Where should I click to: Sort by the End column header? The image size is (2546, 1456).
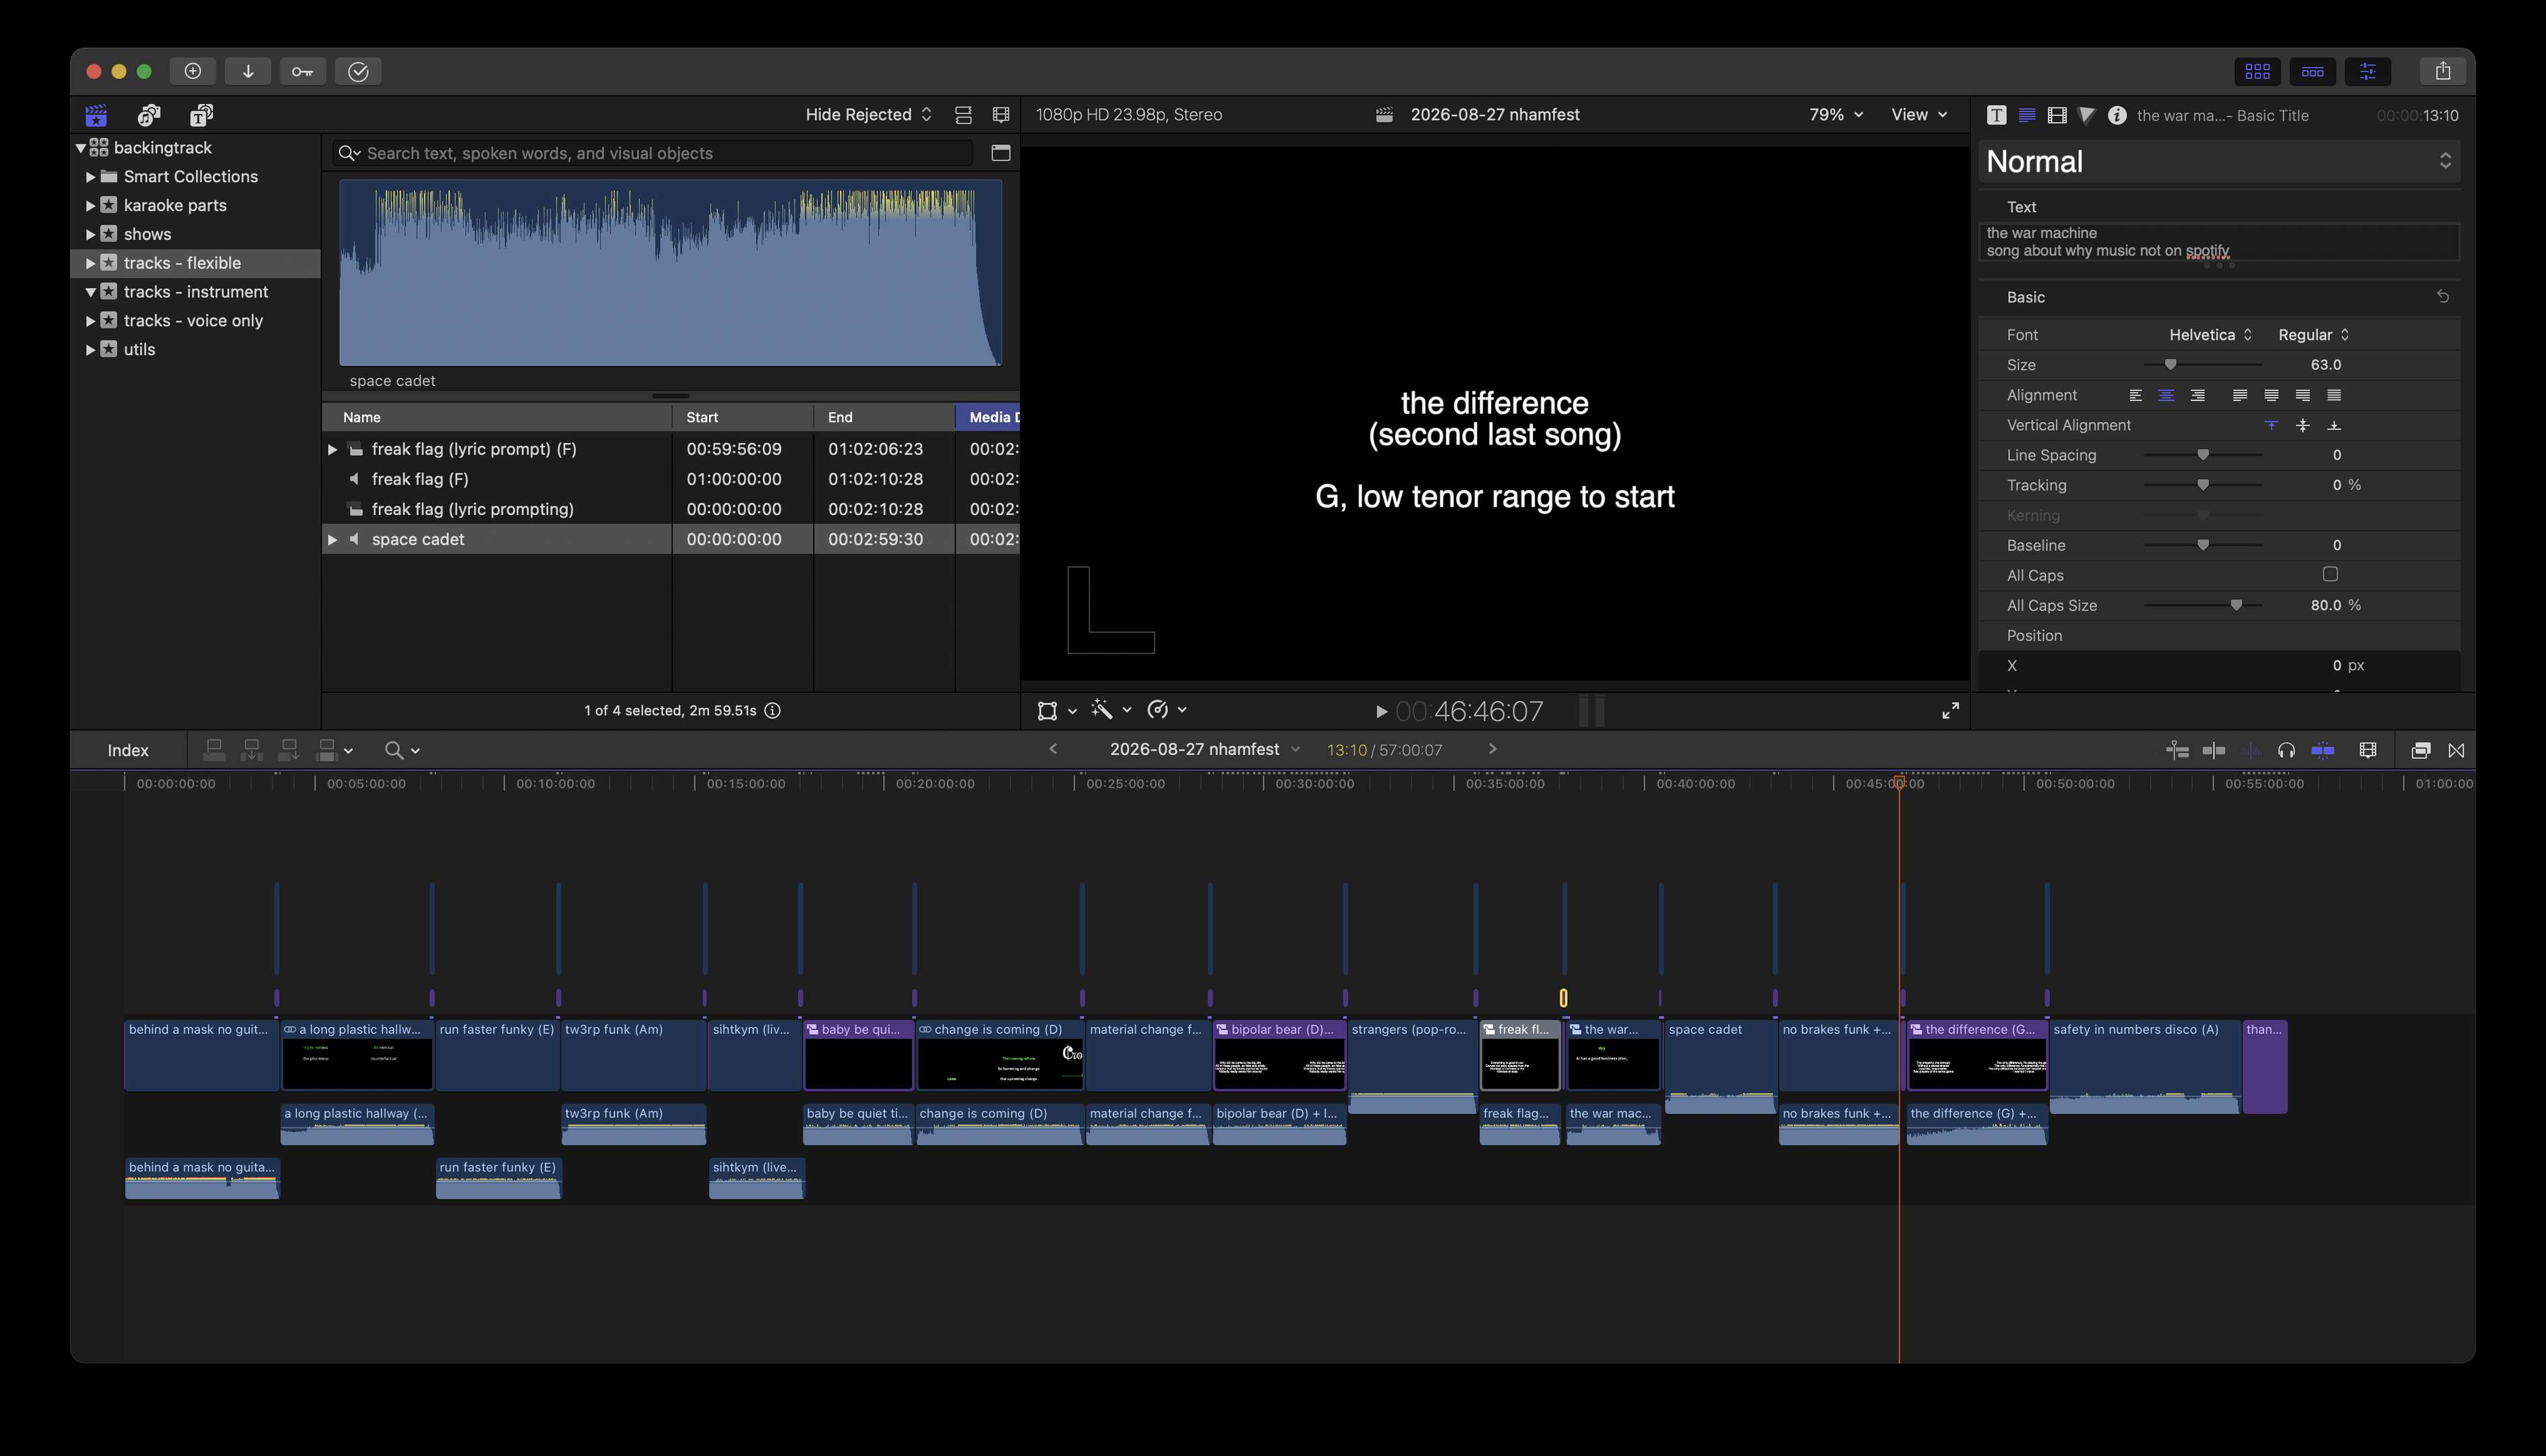click(884, 417)
